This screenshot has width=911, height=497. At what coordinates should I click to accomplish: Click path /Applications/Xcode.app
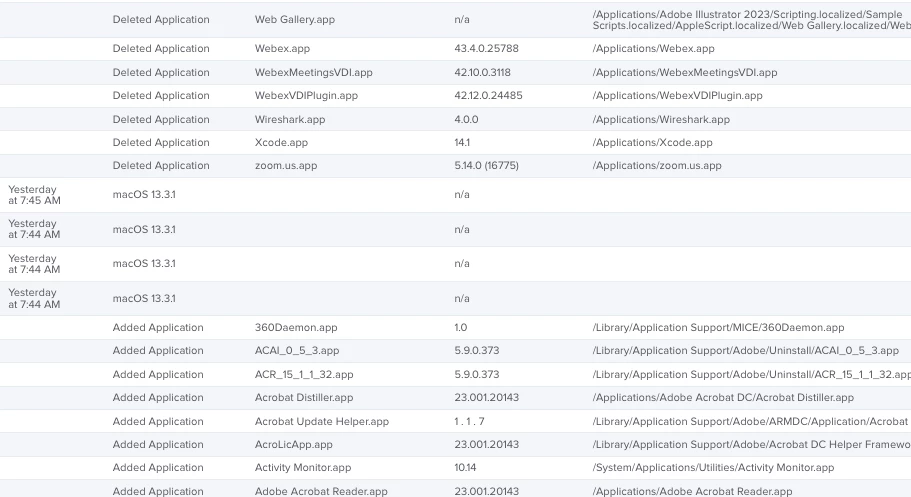[x=652, y=143]
